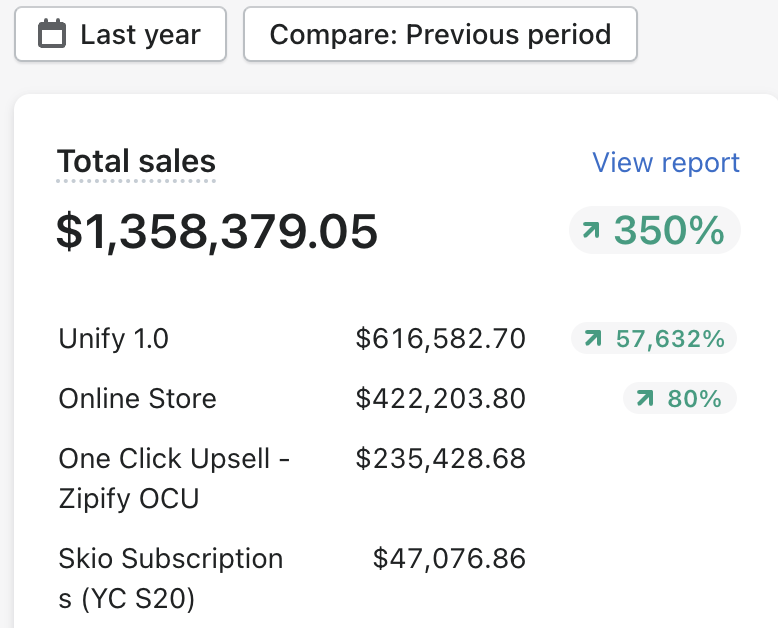Click the $235,428.68 amount

(x=441, y=458)
